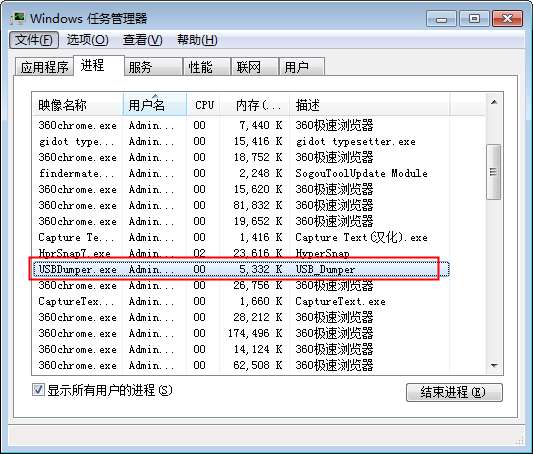Switch to the 用户 tab
533x454 pixels.
click(302, 67)
